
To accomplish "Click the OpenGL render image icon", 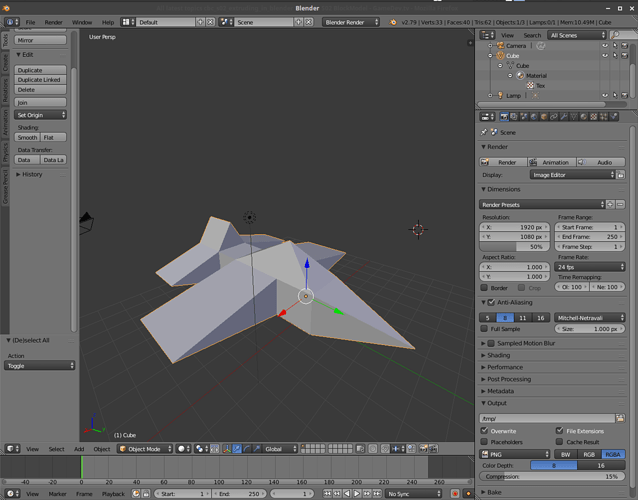I will 424,449.
